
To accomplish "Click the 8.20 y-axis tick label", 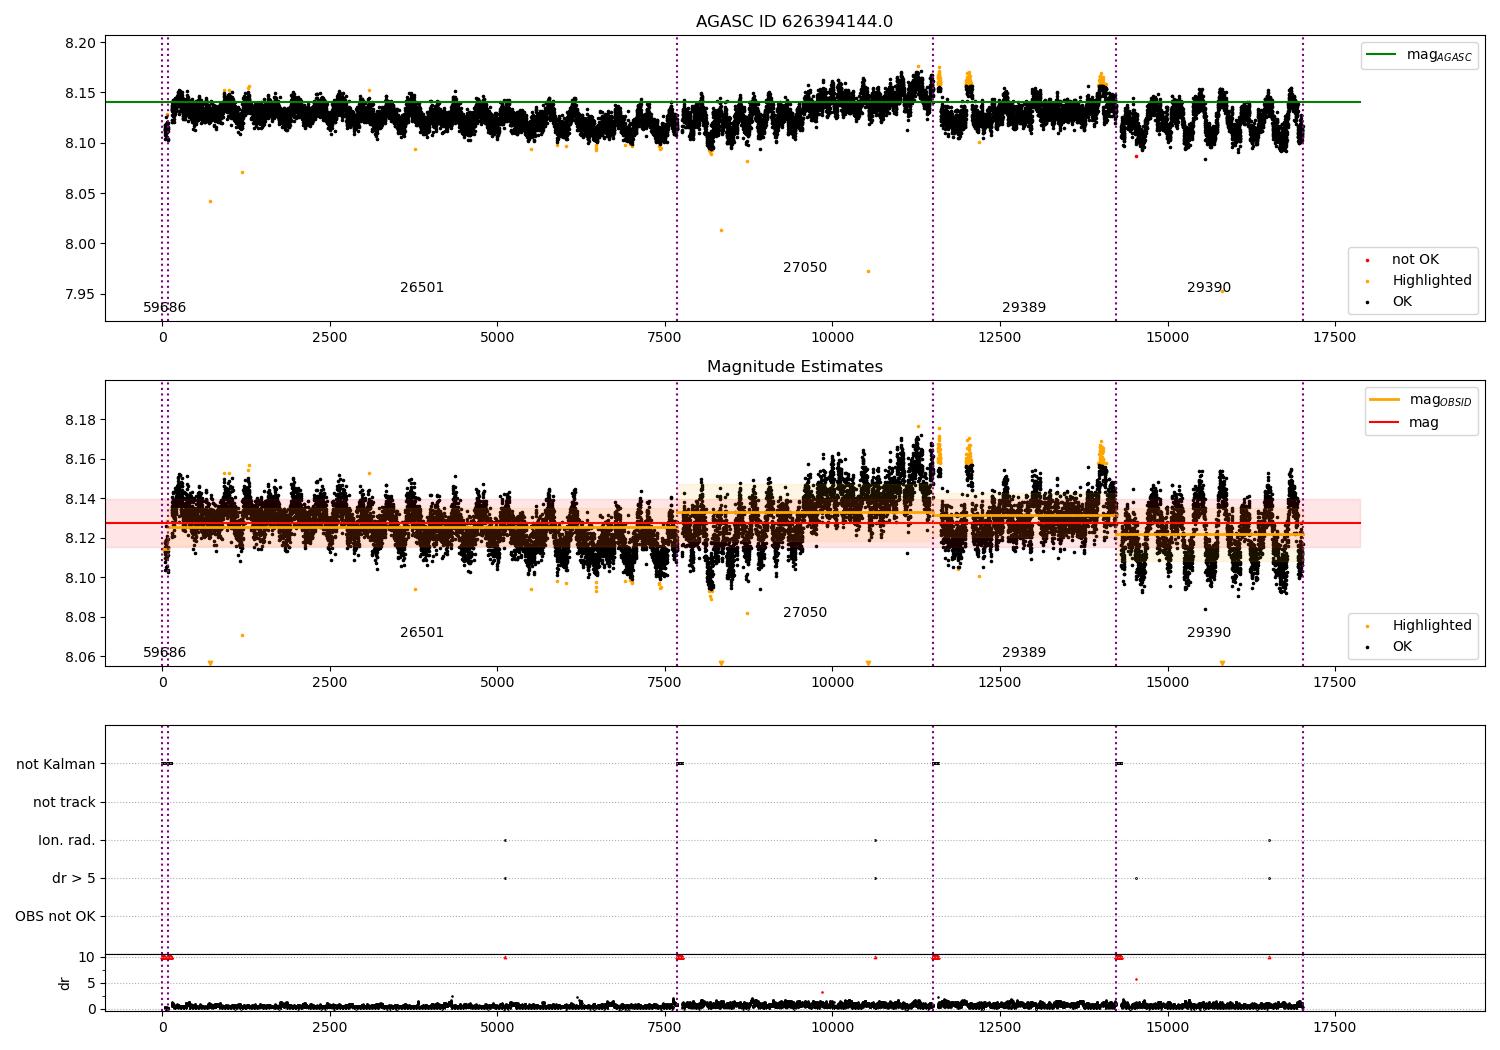I will (x=82, y=43).
